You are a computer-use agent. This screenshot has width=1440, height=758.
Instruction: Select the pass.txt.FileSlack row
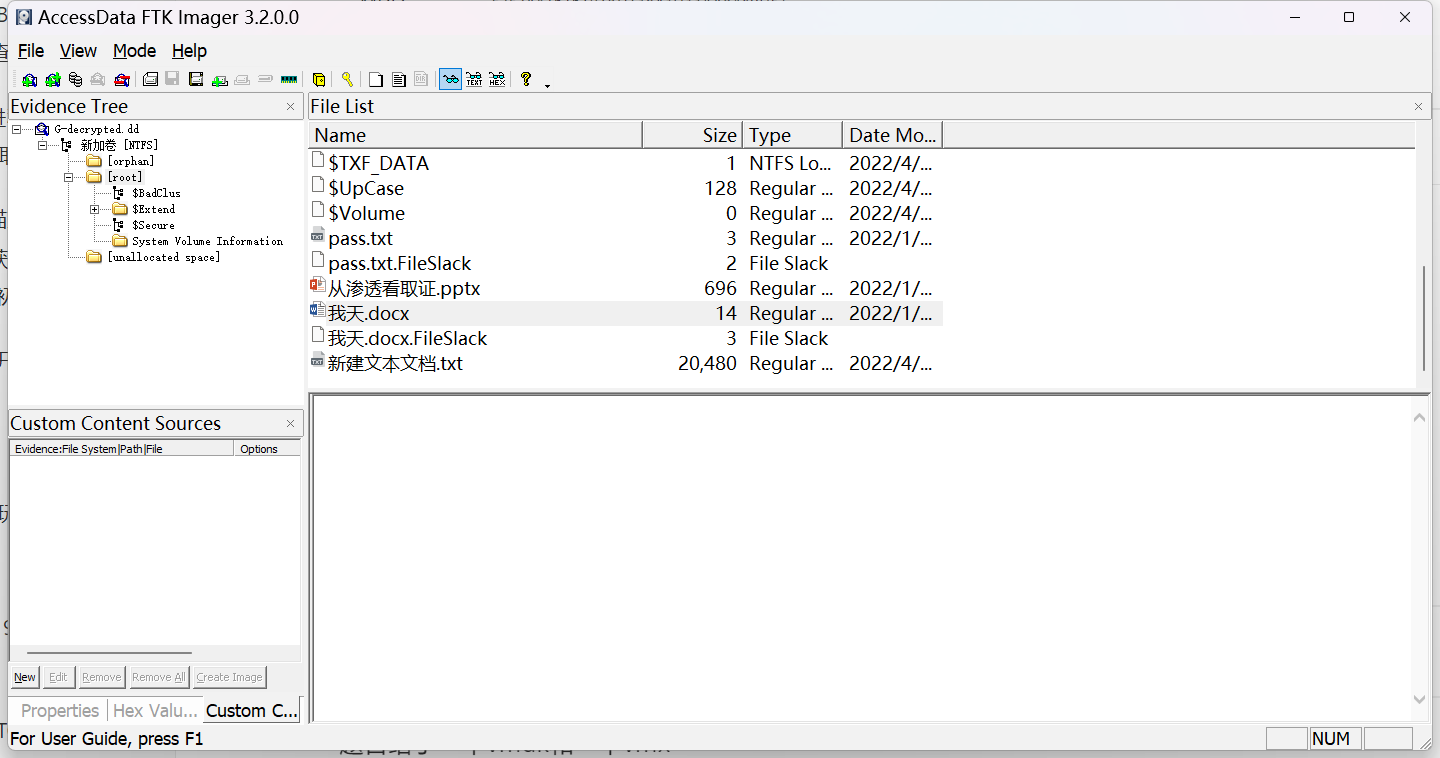pyautogui.click(x=625, y=263)
